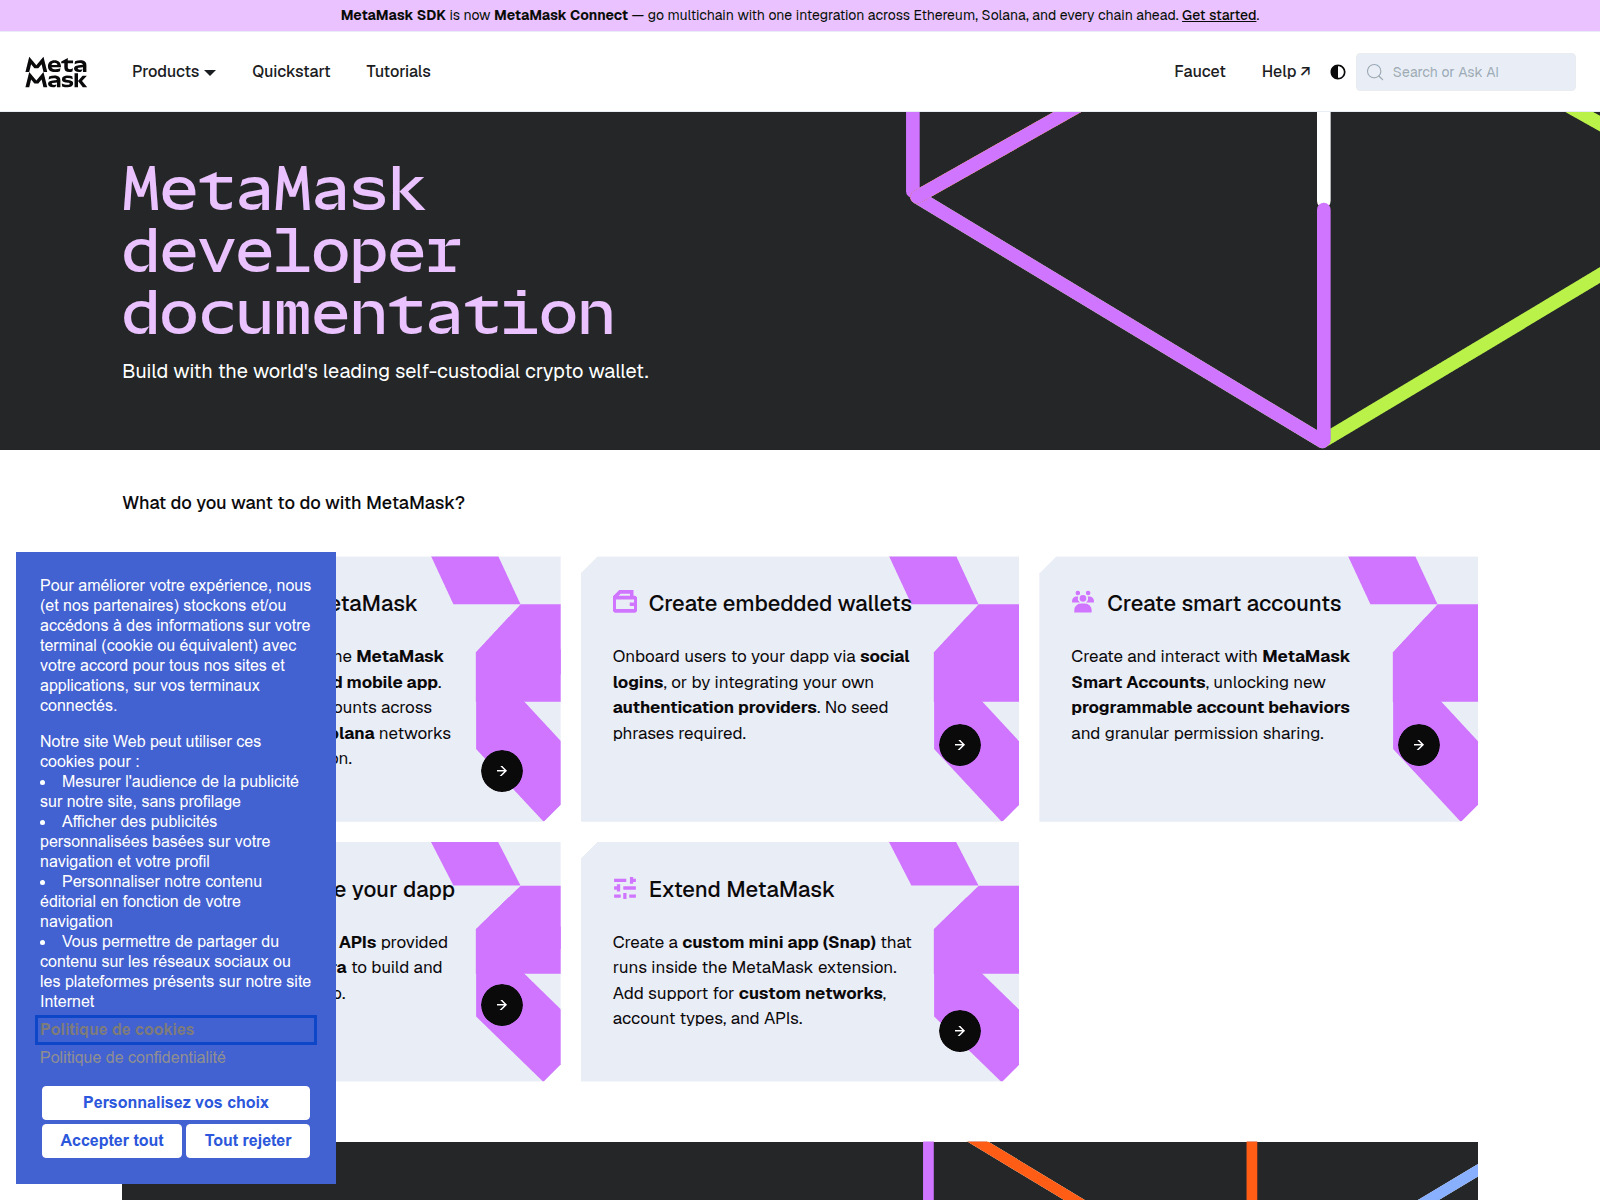Image resolution: width=1600 pixels, height=1200 pixels.
Task: Click the smart accounts arrow button
Action: coord(1418,745)
